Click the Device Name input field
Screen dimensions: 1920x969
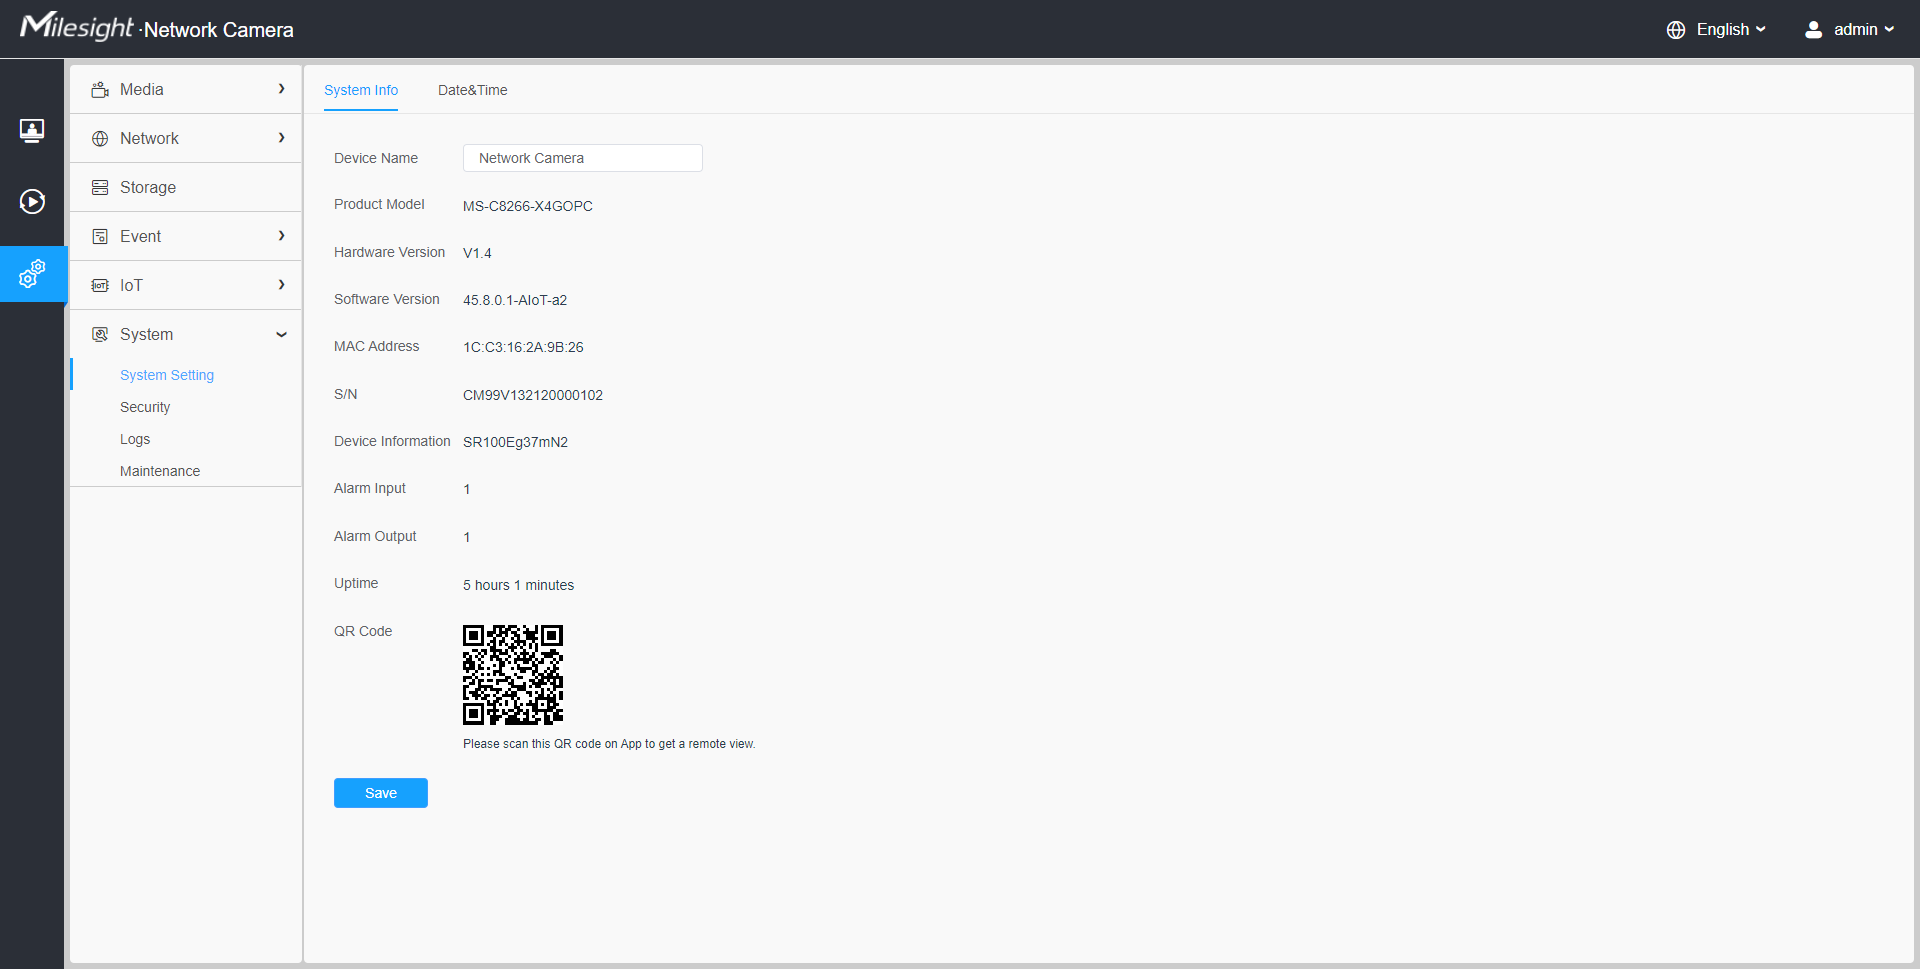point(583,158)
